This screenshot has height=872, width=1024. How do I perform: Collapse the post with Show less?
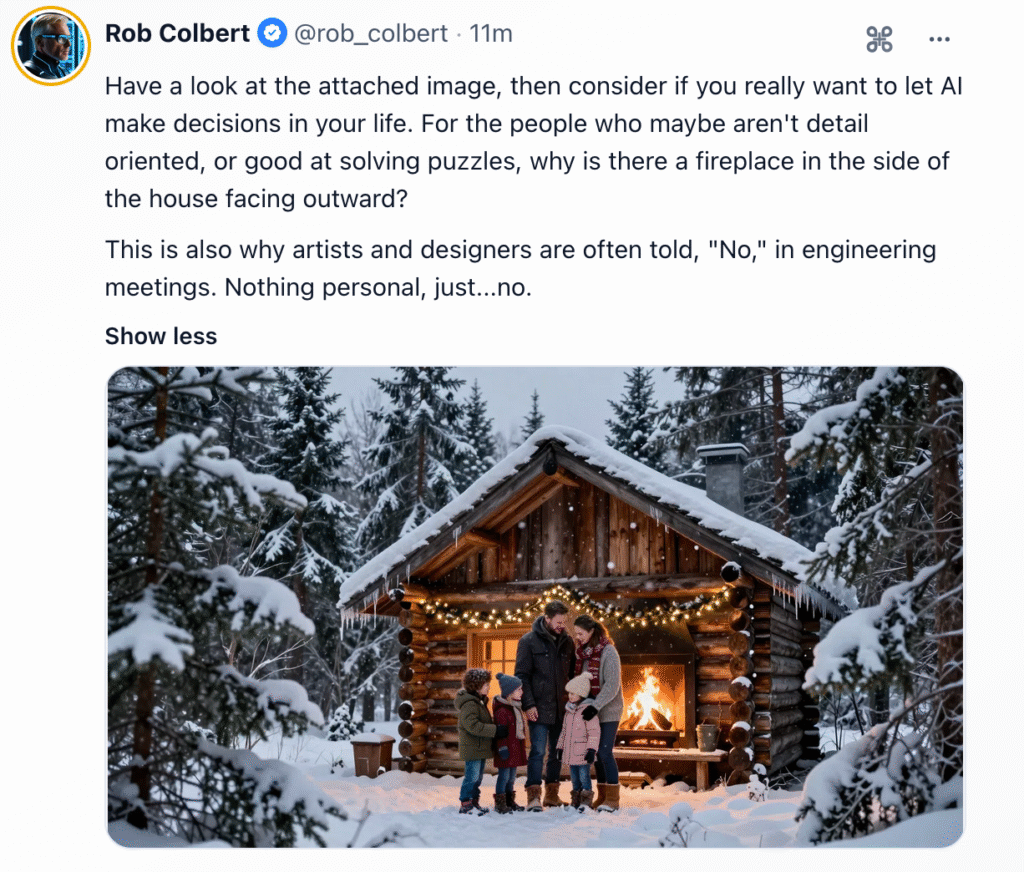(161, 336)
